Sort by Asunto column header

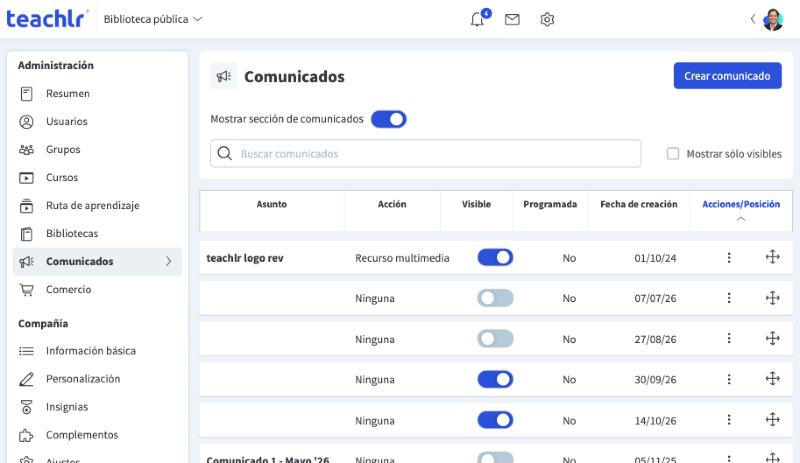click(x=271, y=204)
